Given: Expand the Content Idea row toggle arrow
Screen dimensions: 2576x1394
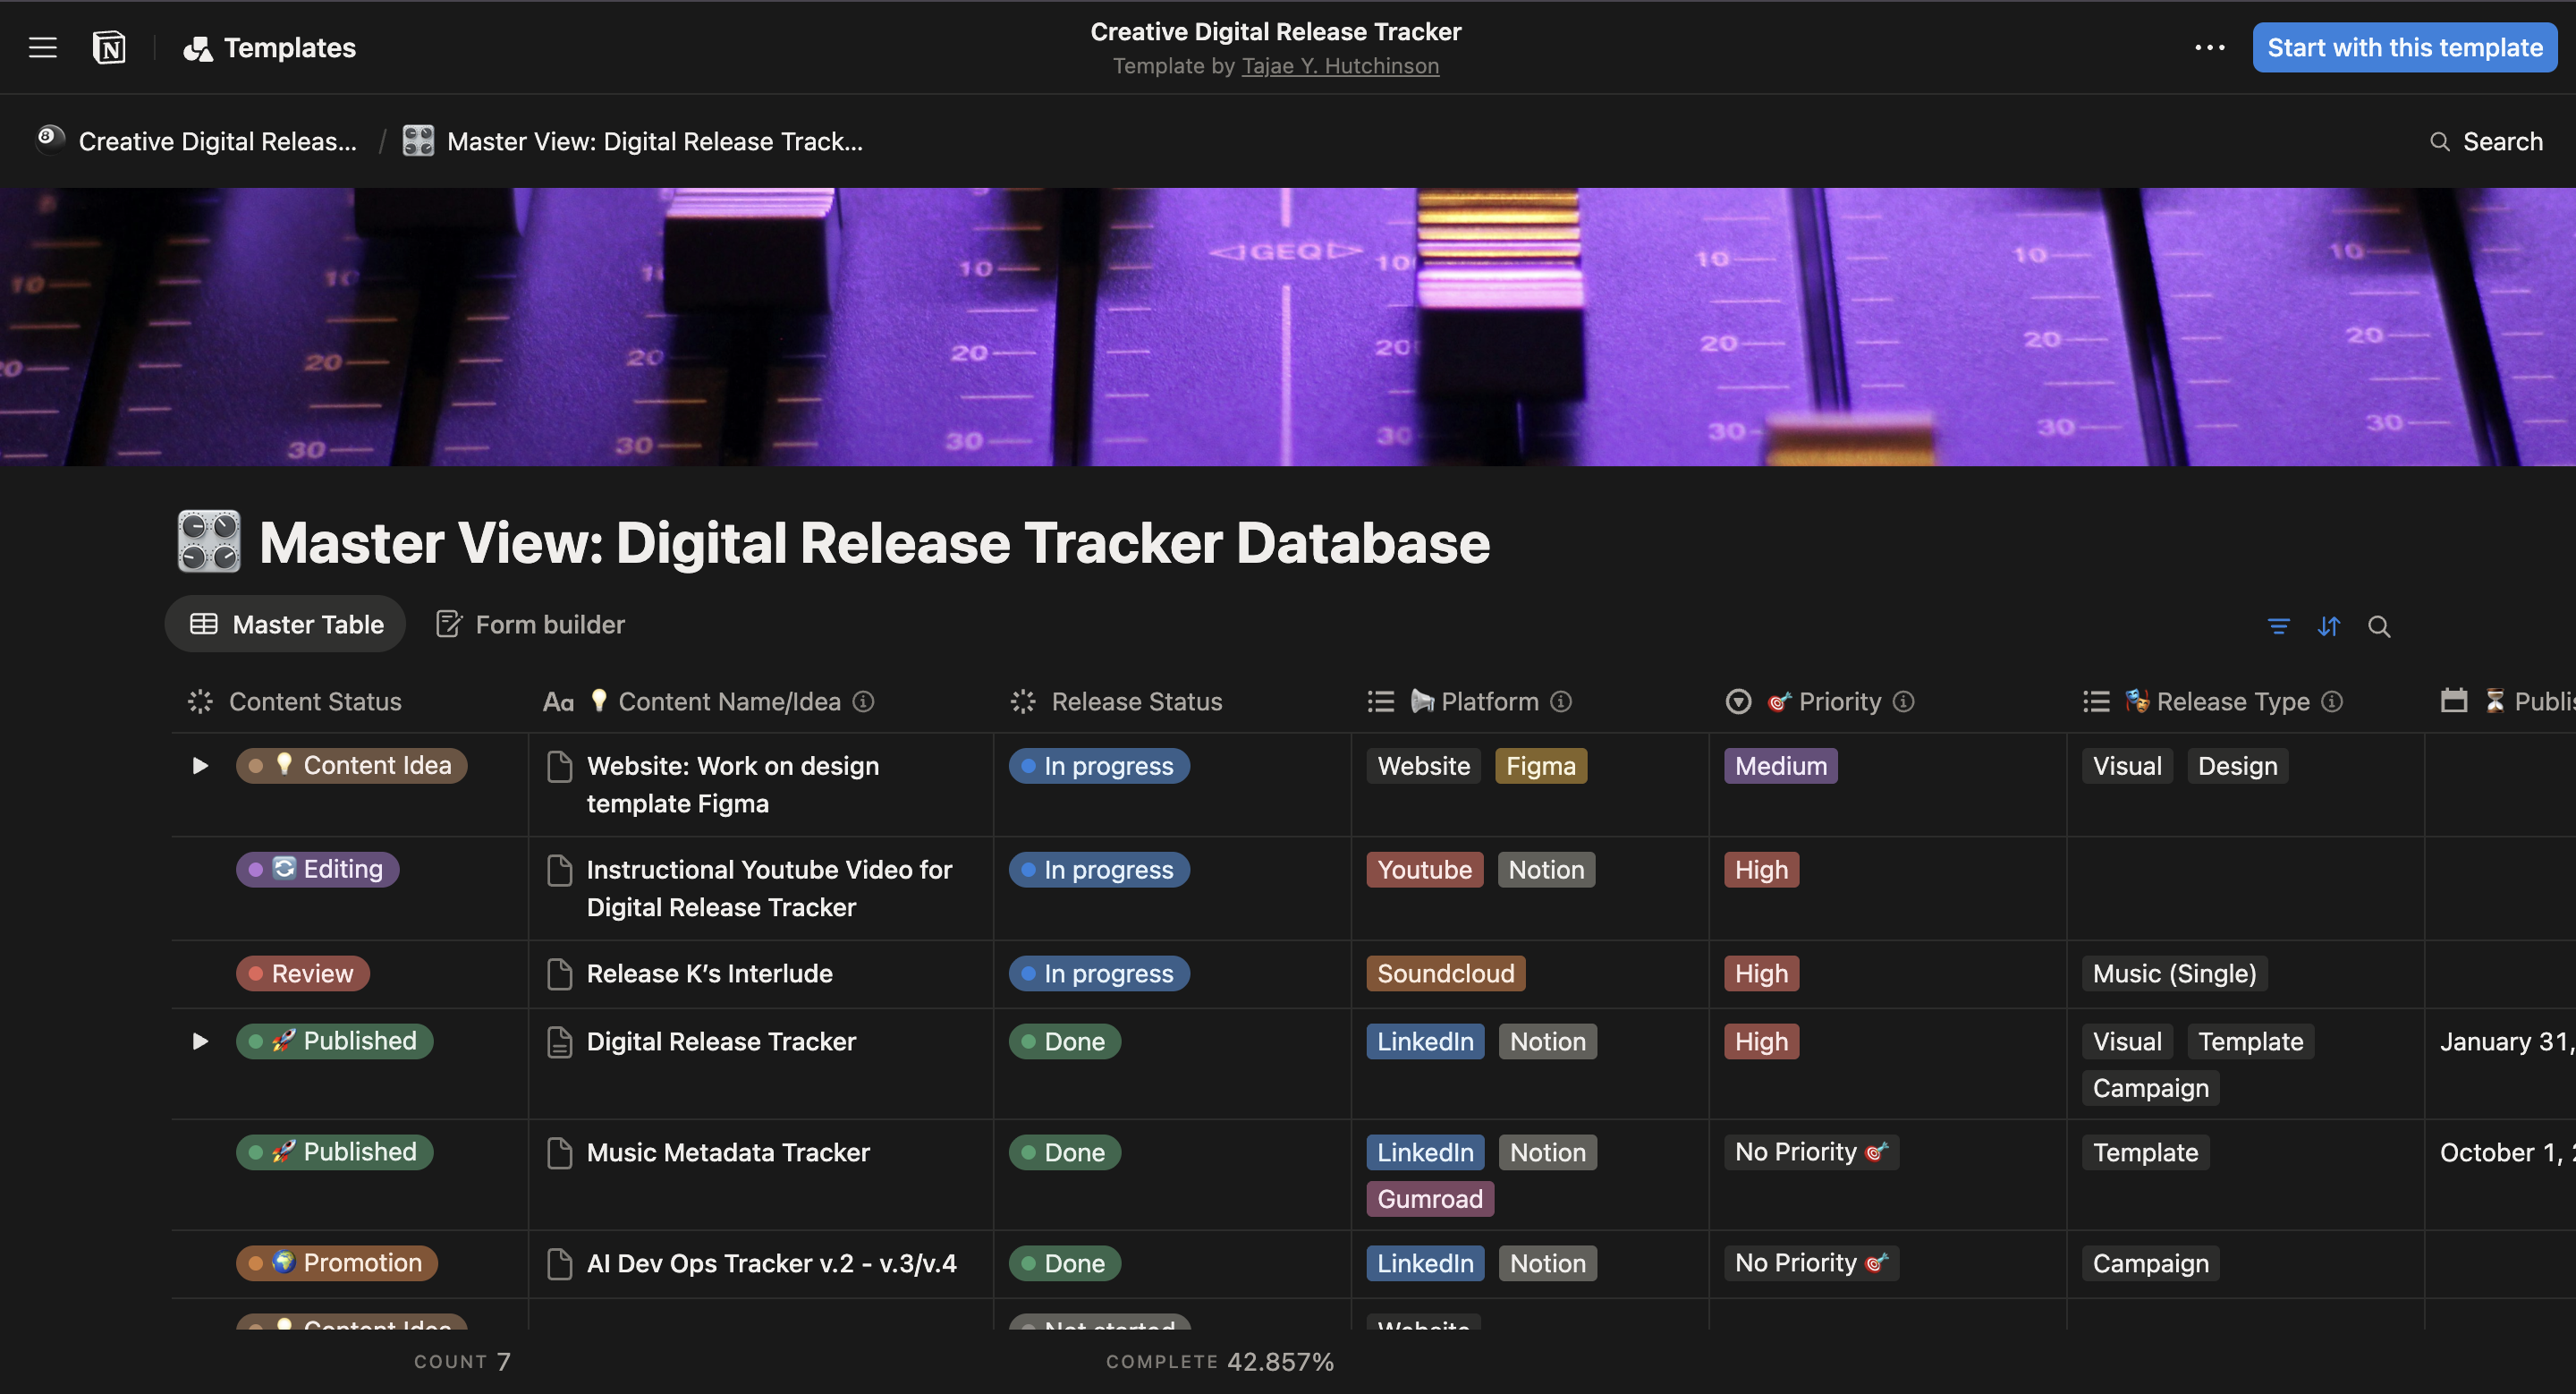Looking at the screenshot, I should coord(200,766).
